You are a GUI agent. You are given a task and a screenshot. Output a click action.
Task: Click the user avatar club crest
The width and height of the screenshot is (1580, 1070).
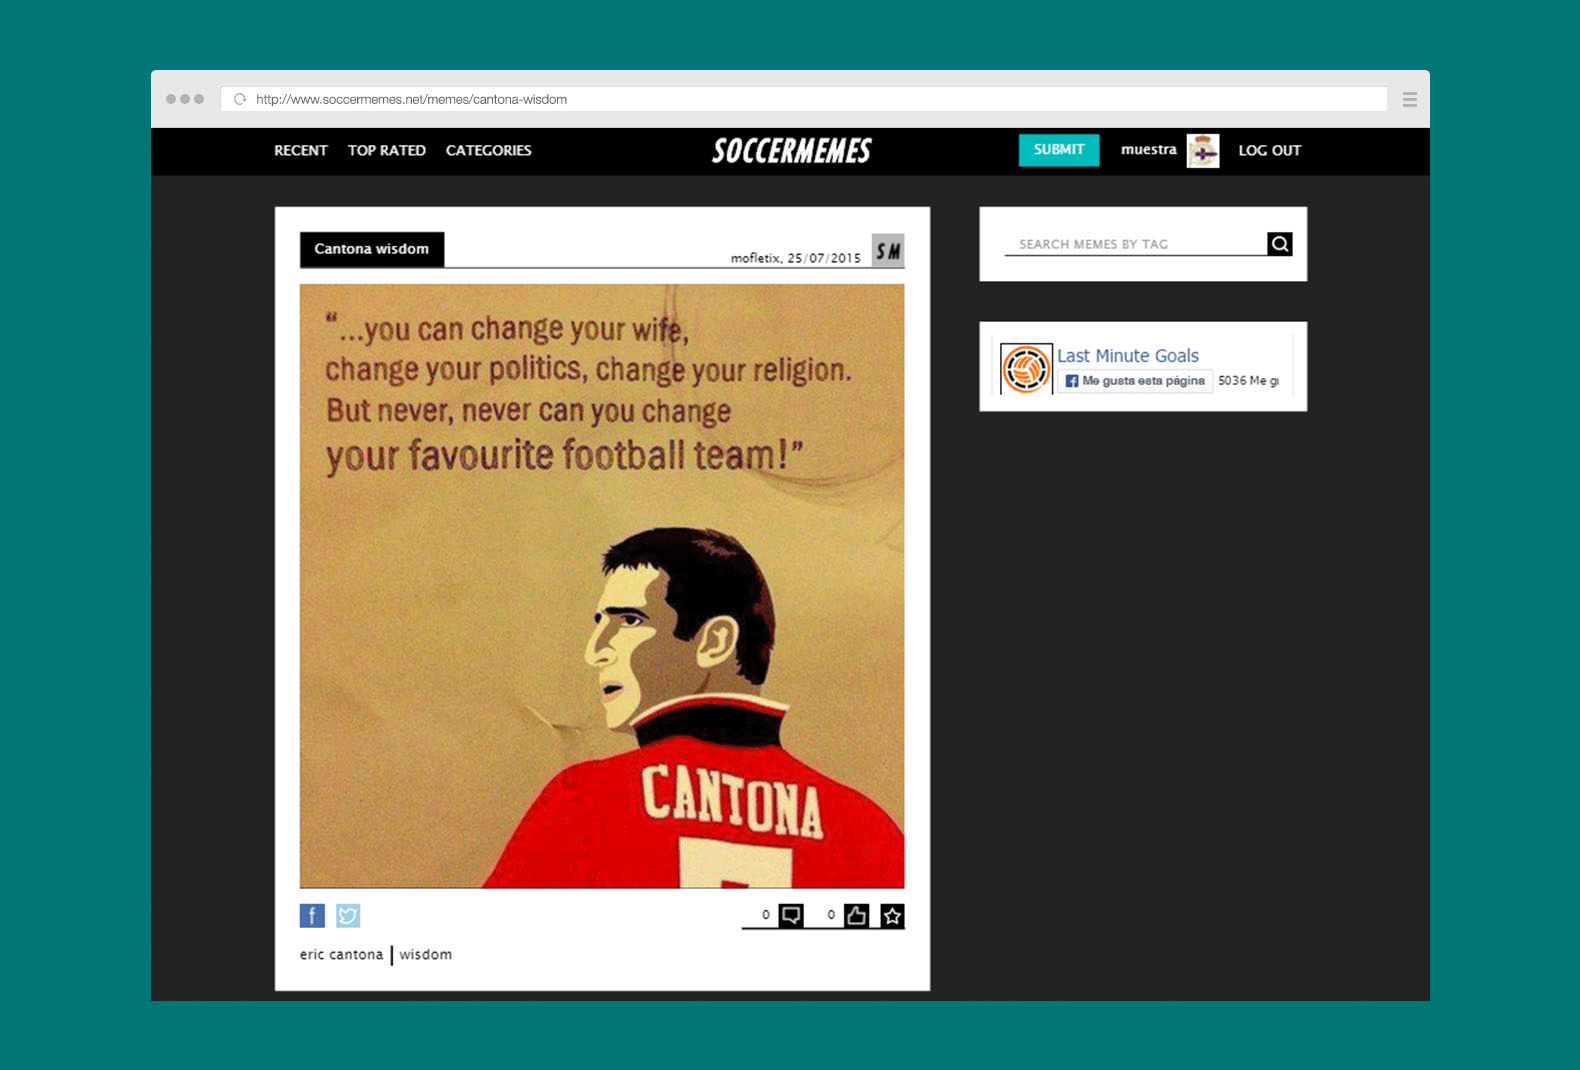(1203, 151)
